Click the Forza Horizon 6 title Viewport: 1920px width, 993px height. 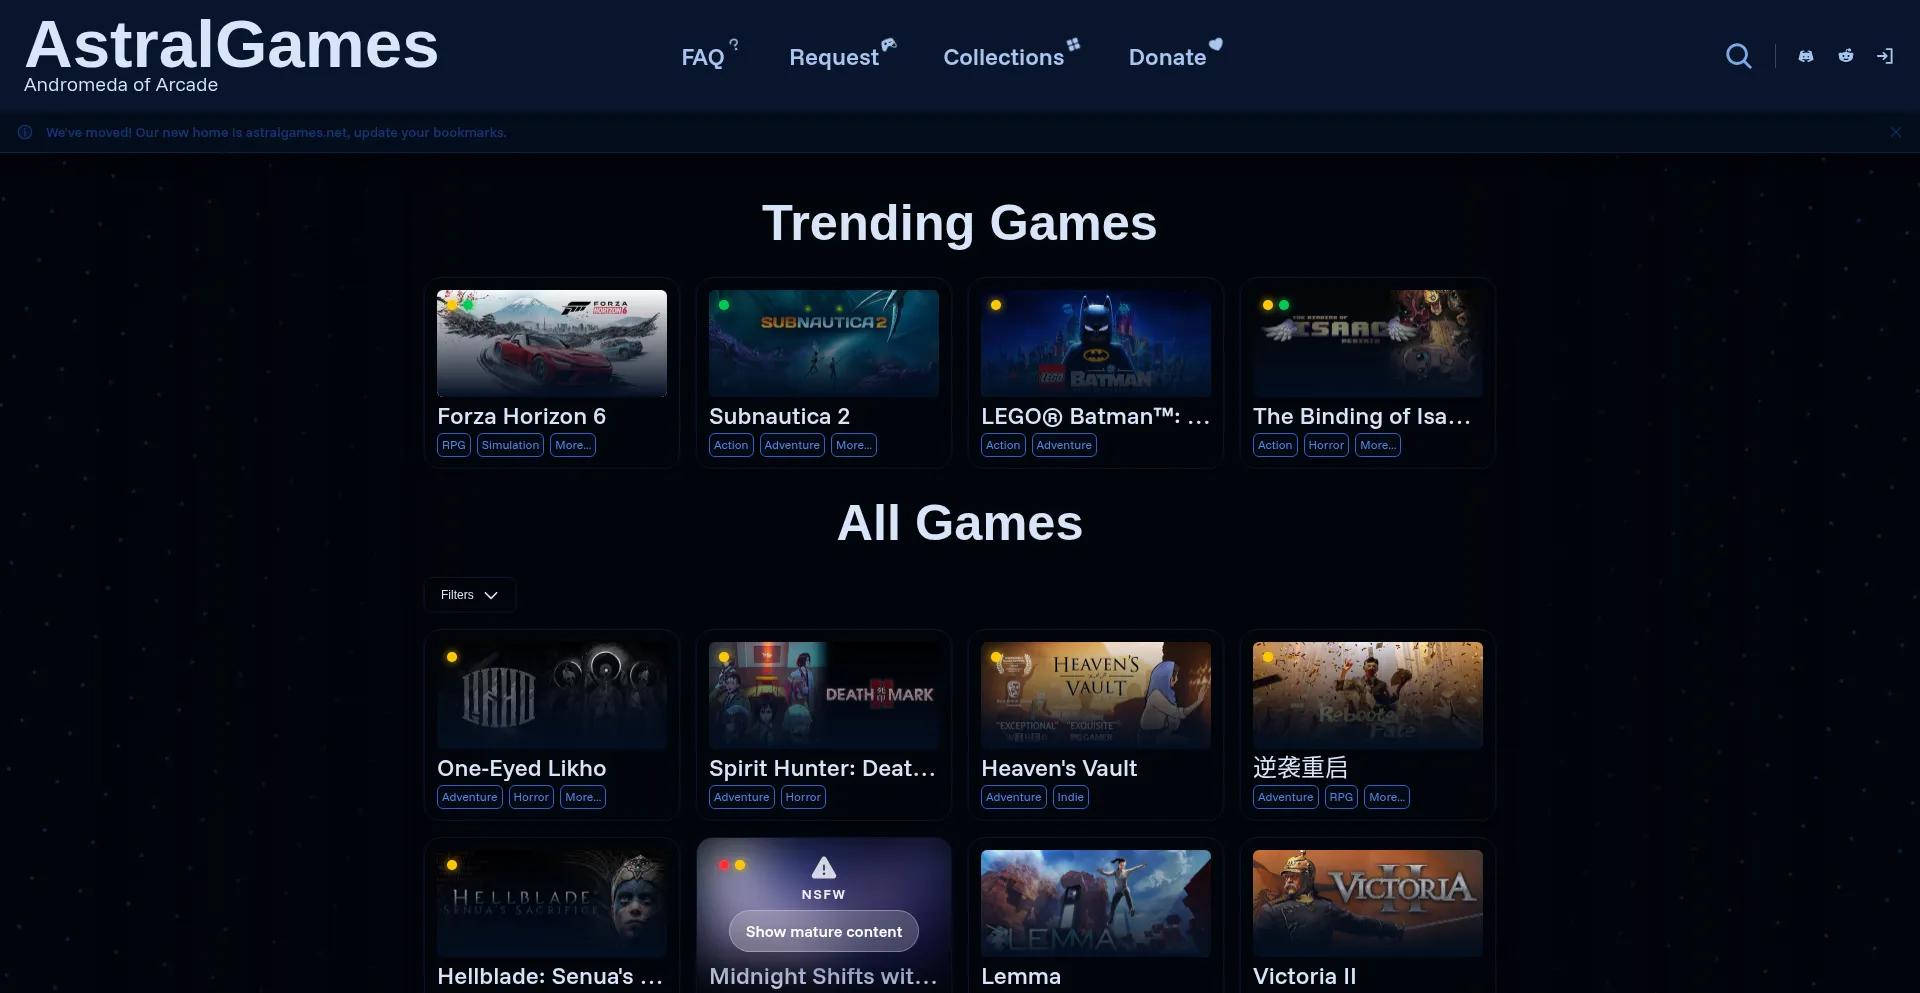(522, 416)
